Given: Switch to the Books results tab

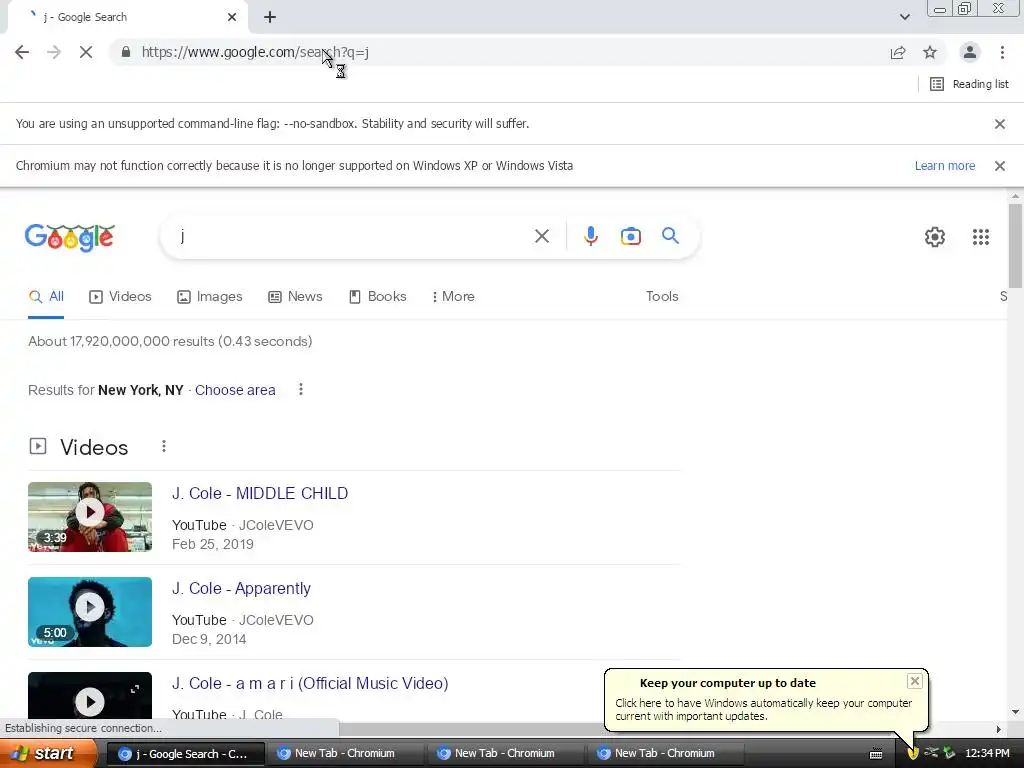Looking at the screenshot, I should [377, 296].
